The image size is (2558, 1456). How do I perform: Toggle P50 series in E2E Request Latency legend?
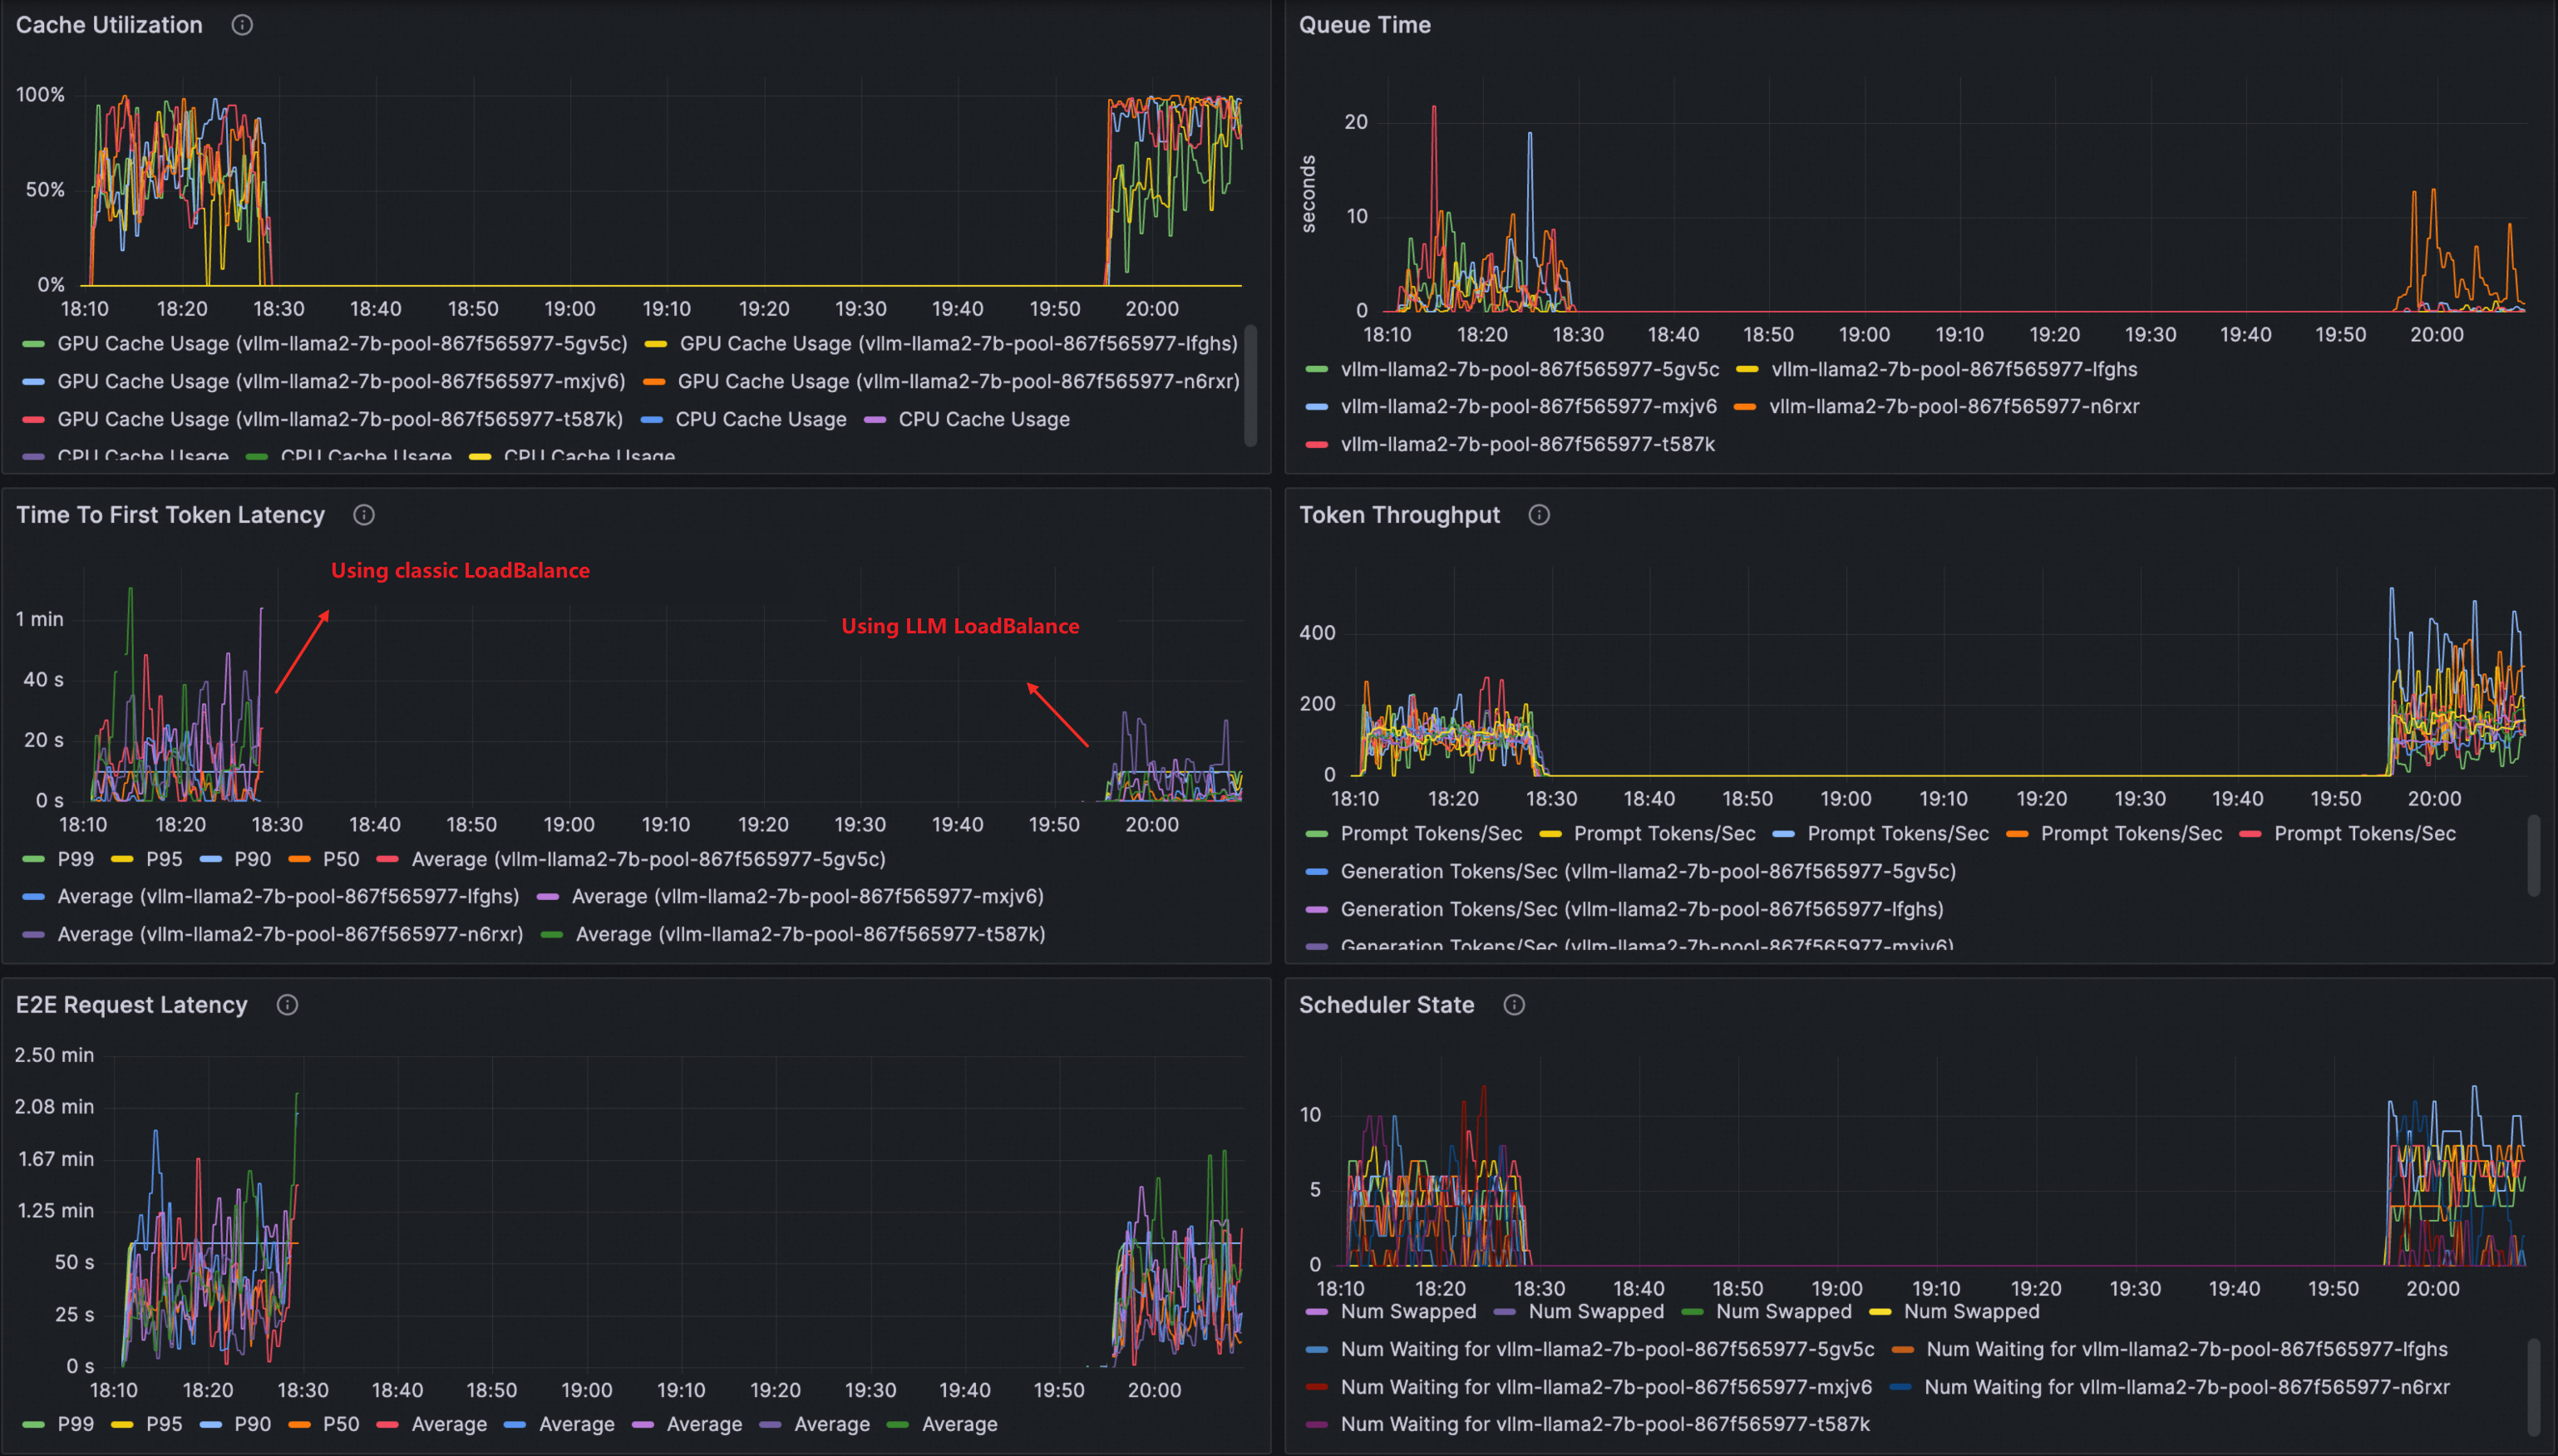340,1424
